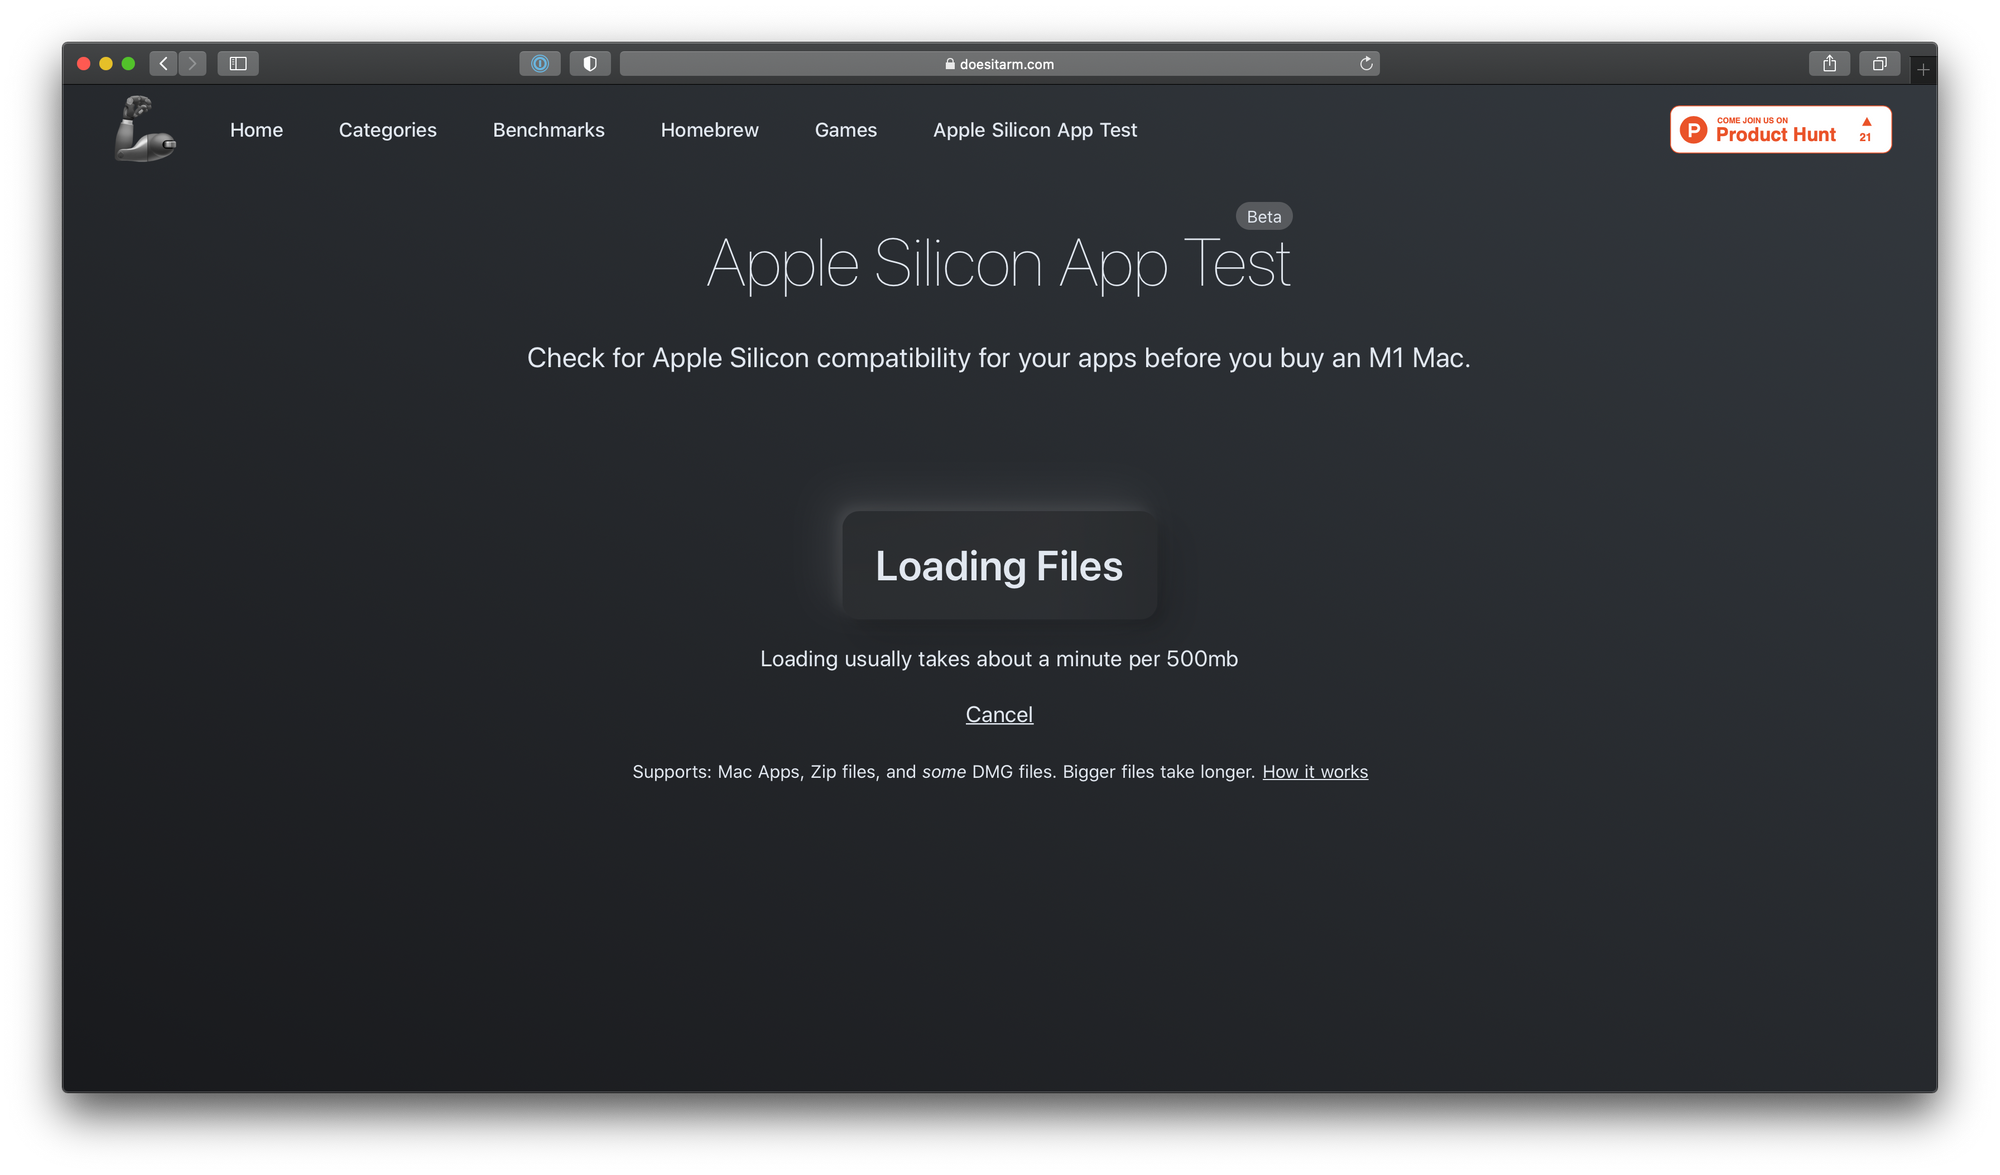Open the Categories nav item
2000x1175 pixels.
[x=387, y=130]
